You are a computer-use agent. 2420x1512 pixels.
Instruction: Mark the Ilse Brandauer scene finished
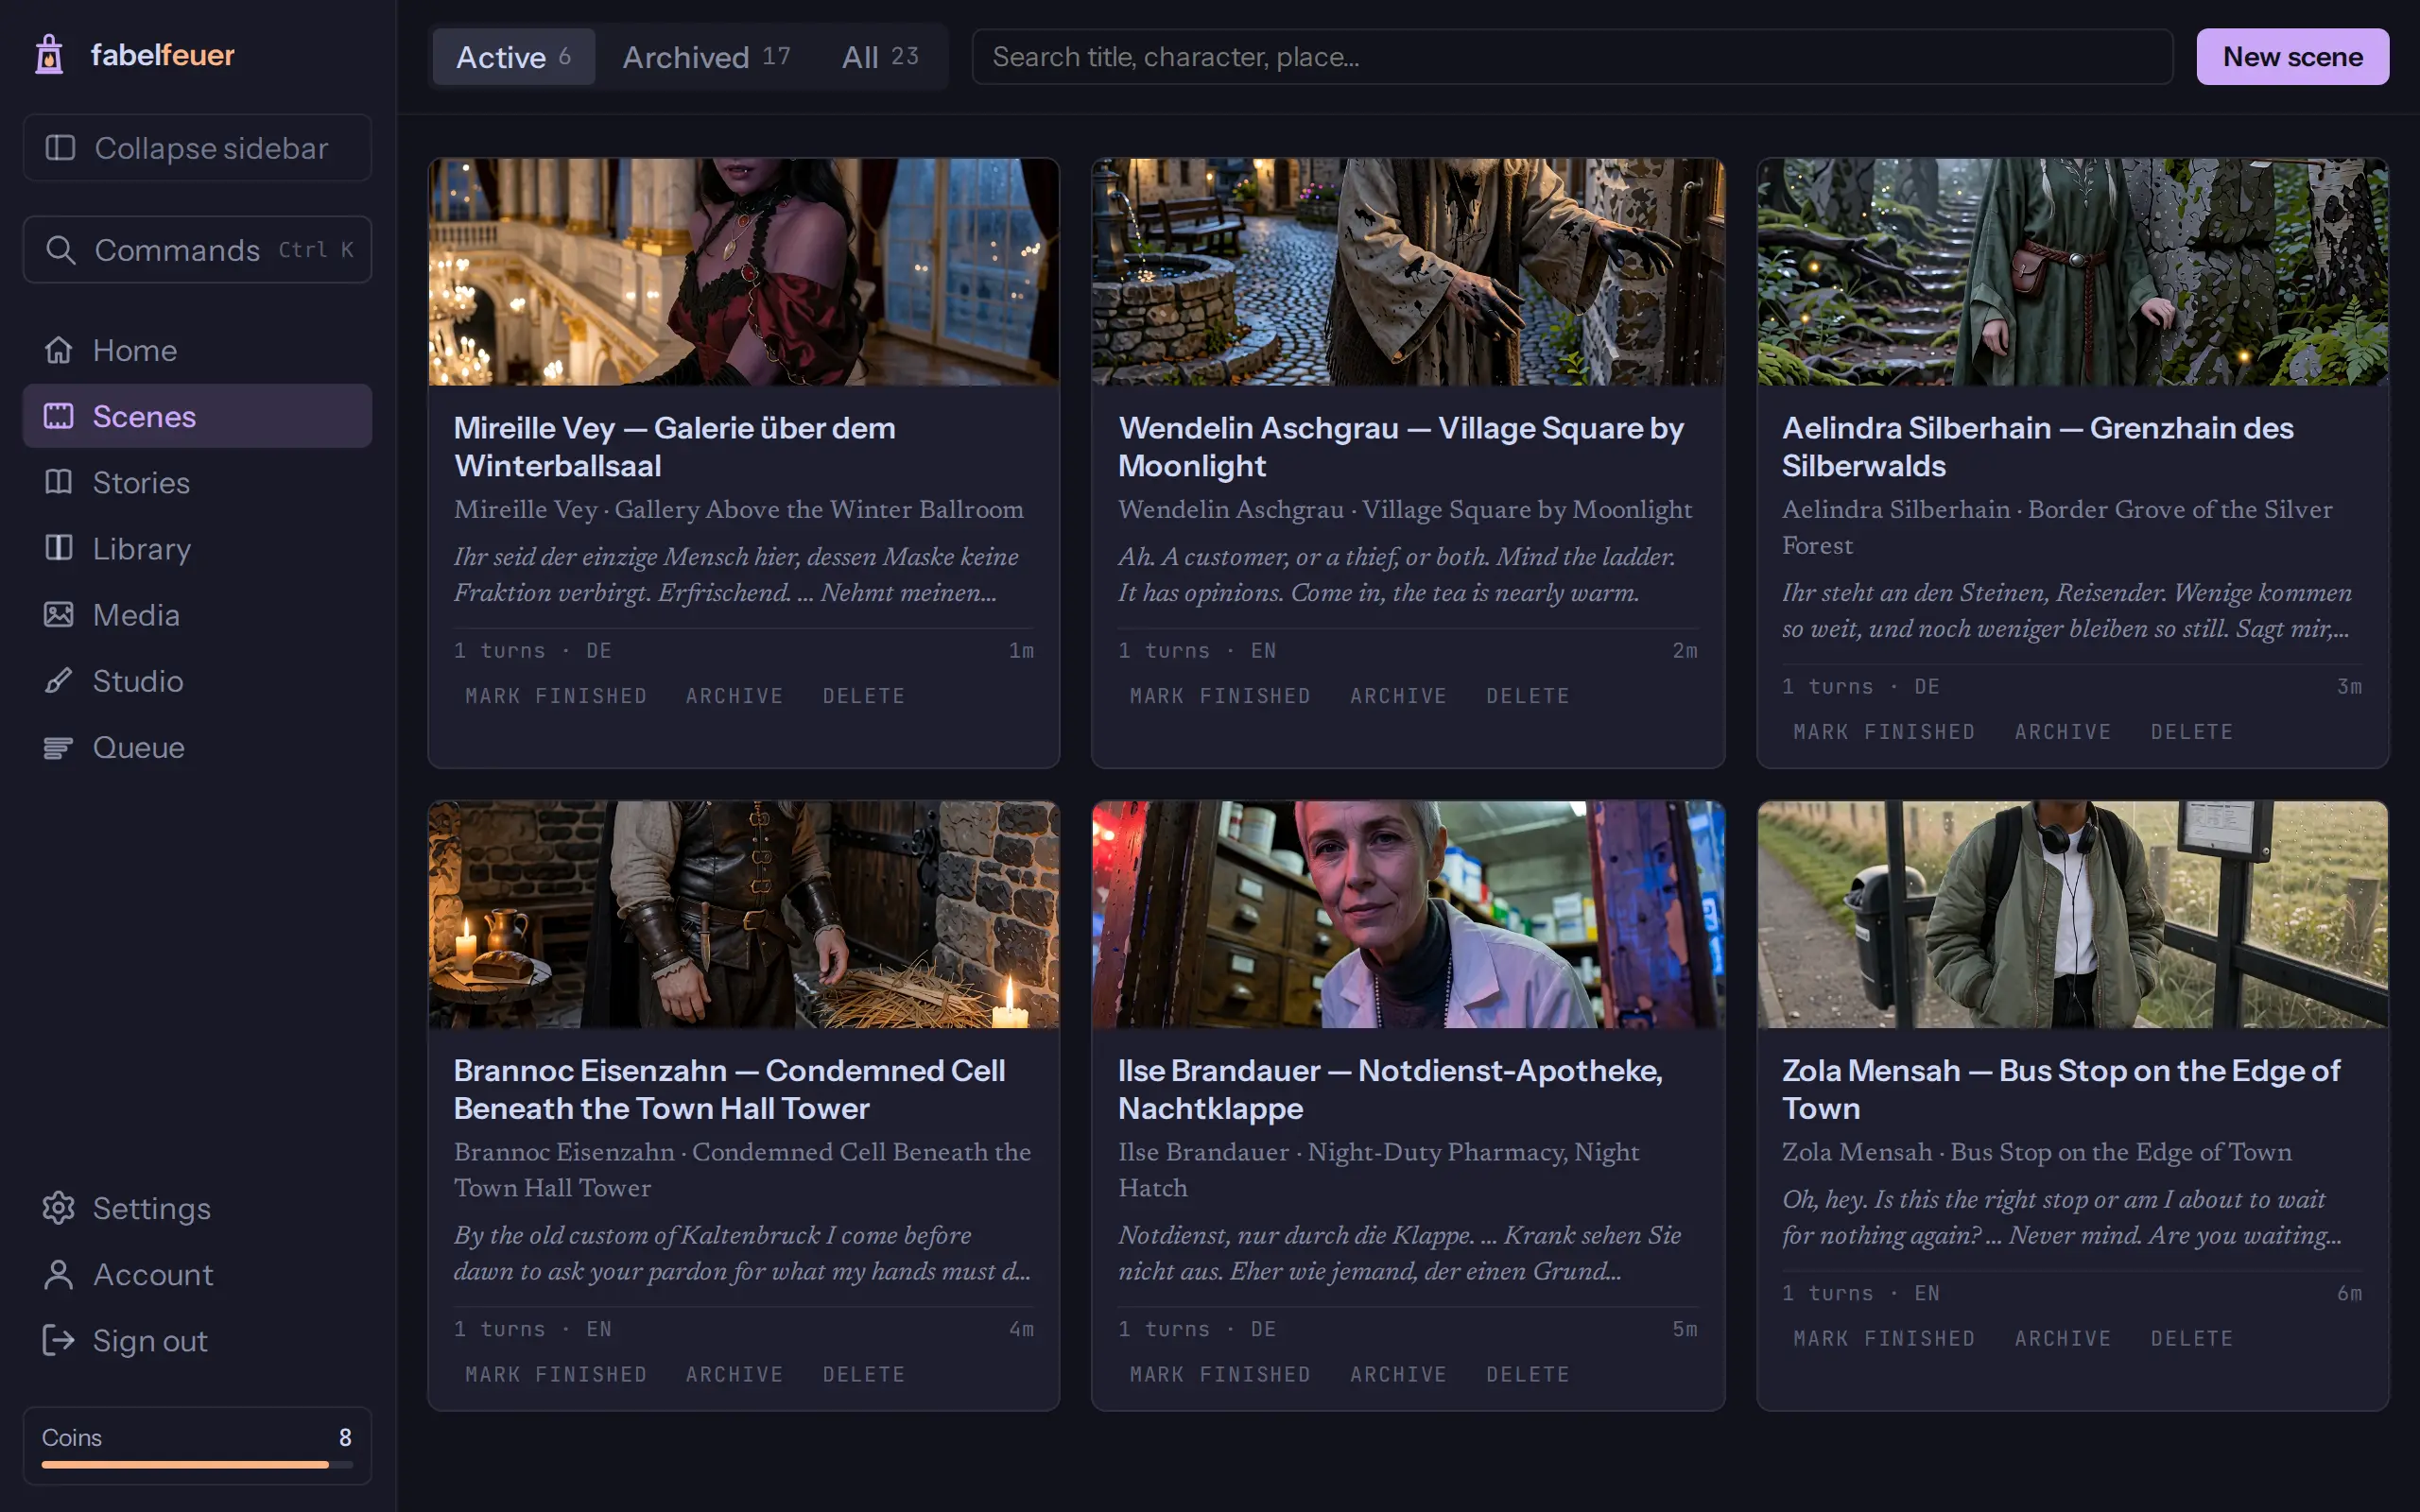click(1220, 1375)
